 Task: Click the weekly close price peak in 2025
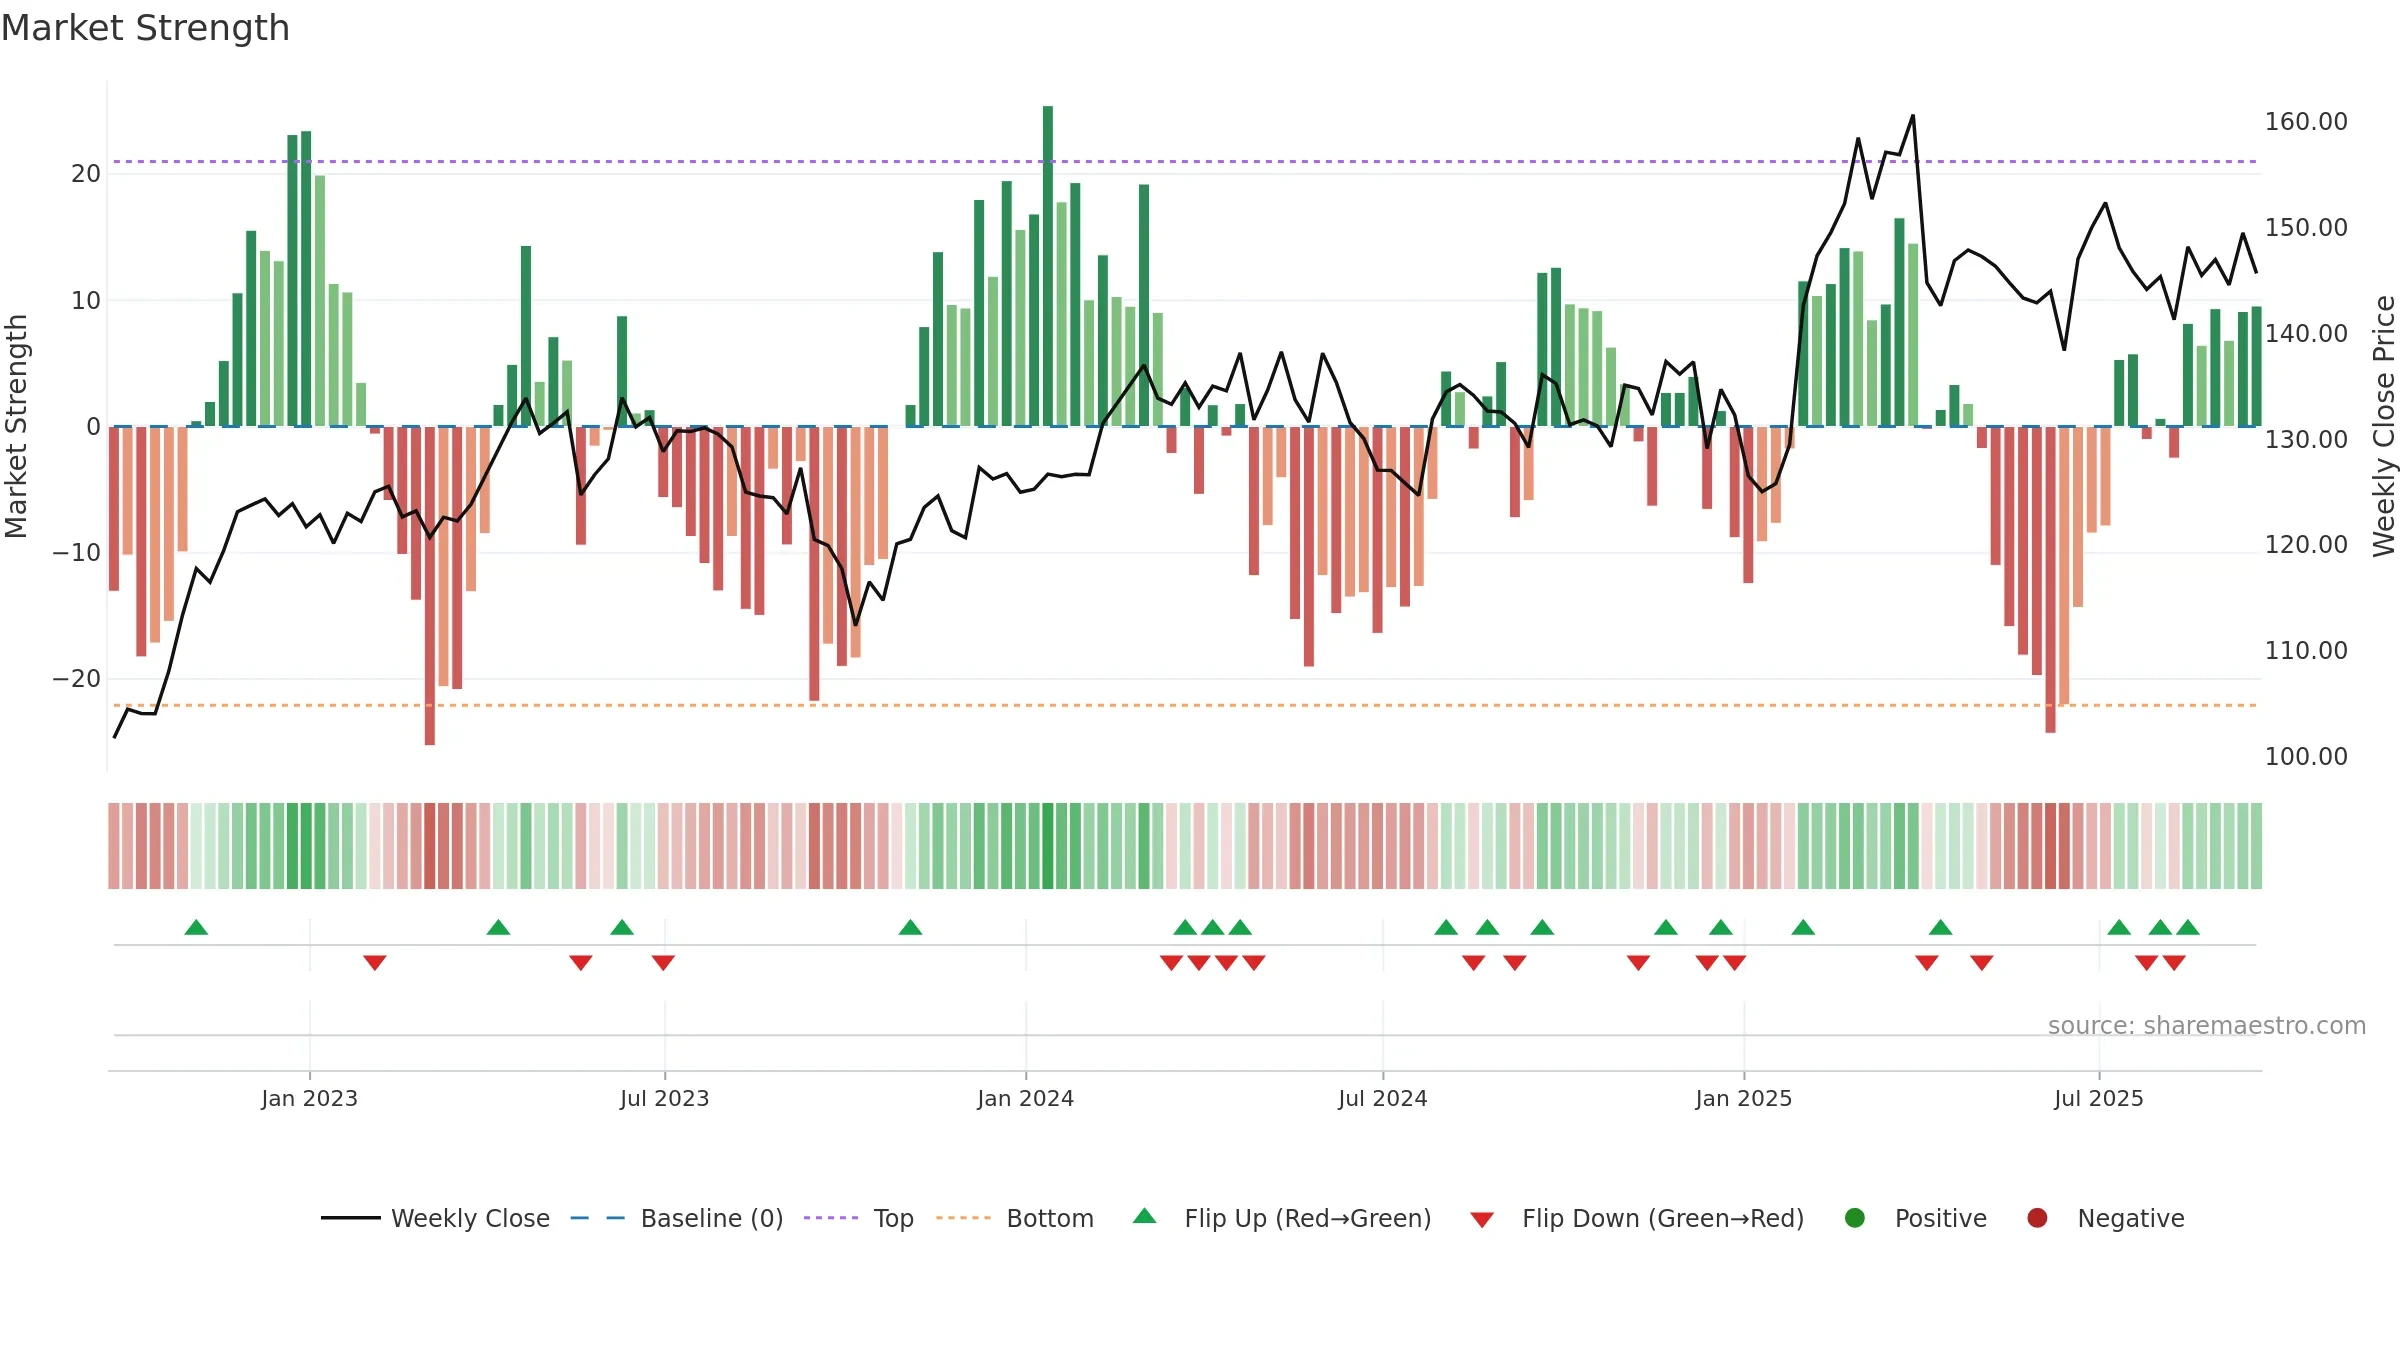click(1913, 116)
